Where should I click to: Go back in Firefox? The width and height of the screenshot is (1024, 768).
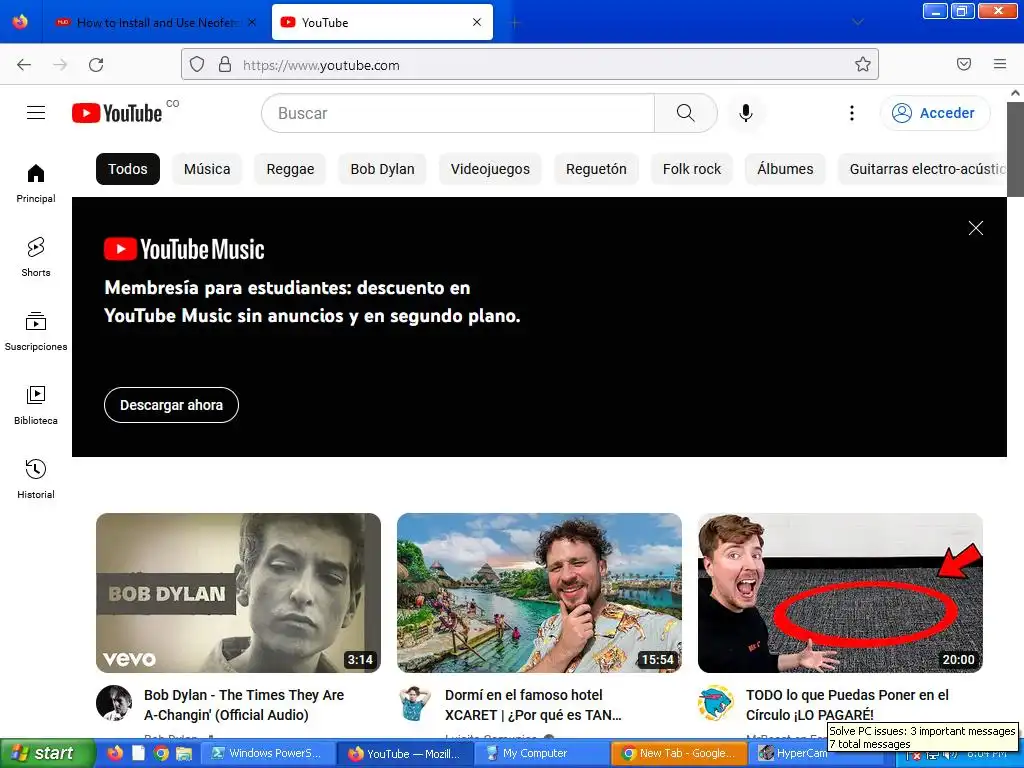(24, 65)
